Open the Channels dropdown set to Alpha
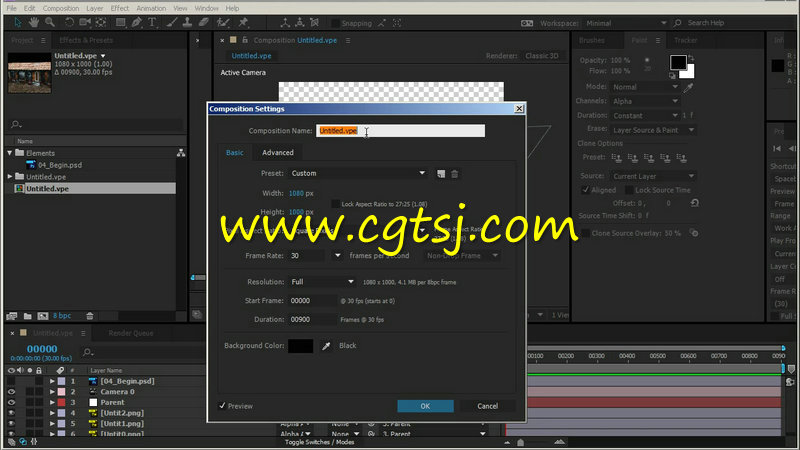This screenshot has height=450, width=800. 645,102
